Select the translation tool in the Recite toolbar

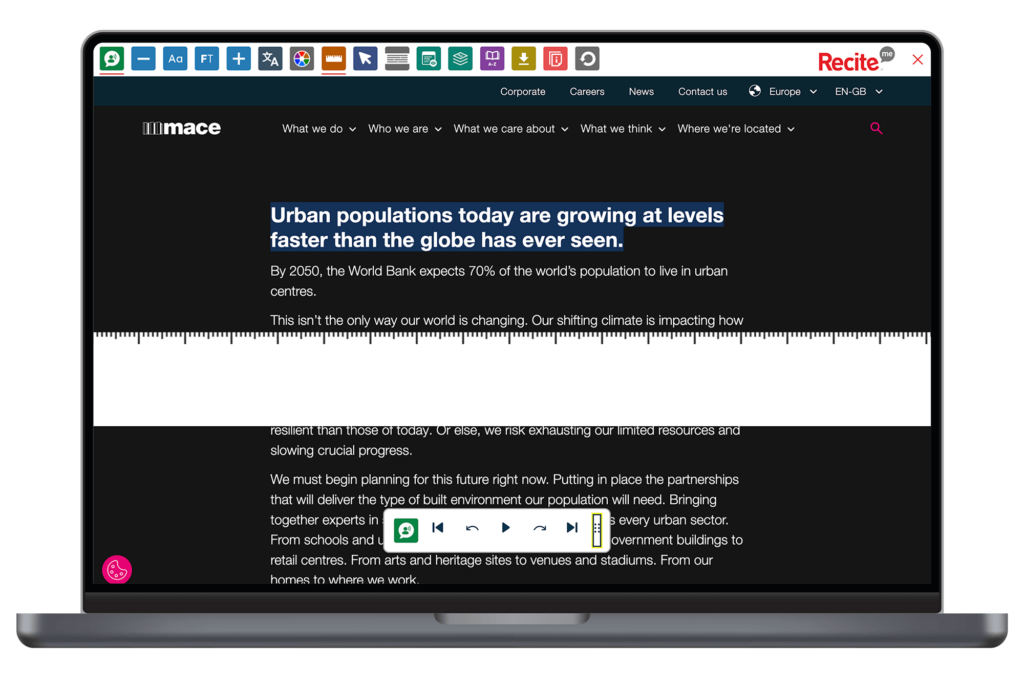[270, 58]
